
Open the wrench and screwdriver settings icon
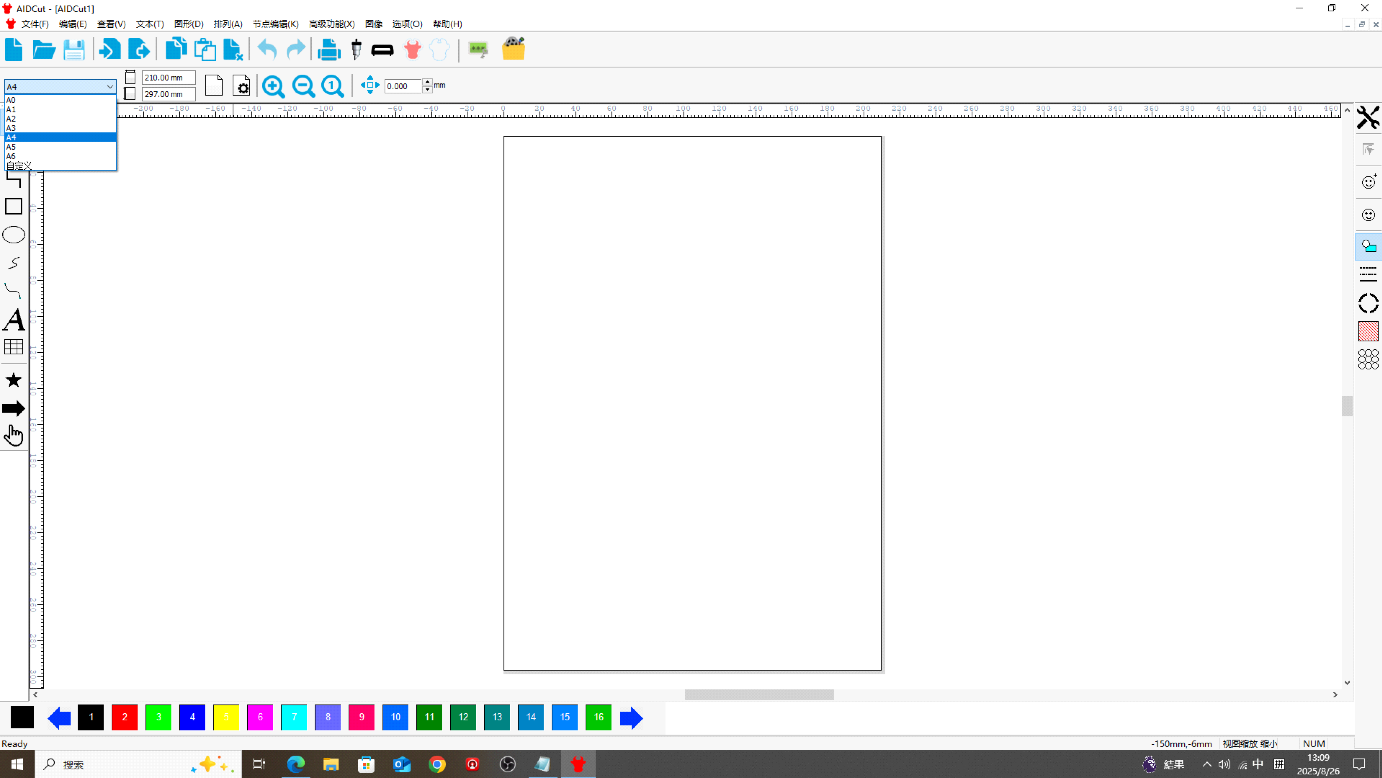[1368, 118]
